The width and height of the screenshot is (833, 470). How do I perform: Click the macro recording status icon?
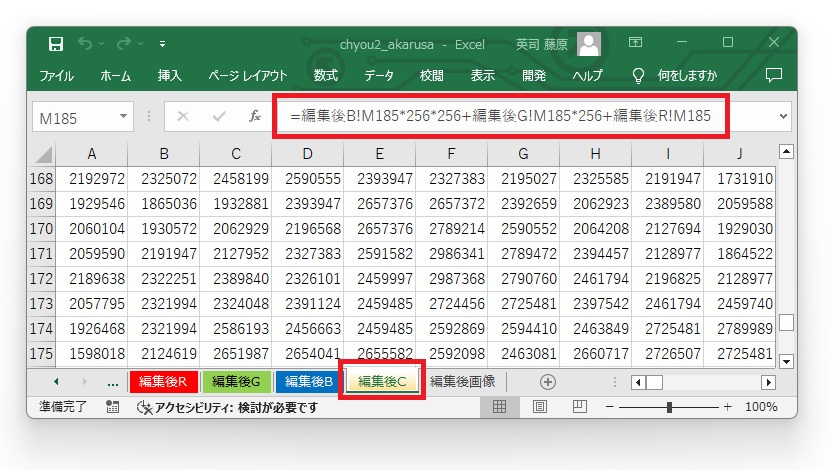[112, 407]
